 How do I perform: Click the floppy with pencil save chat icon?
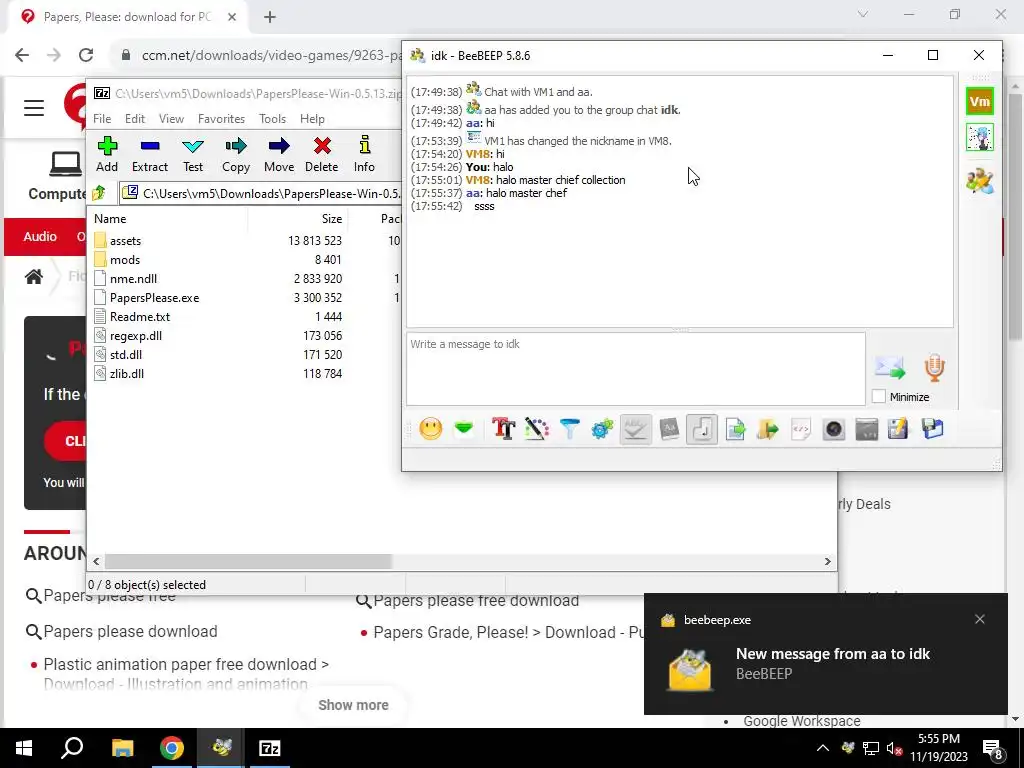[899, 429]
